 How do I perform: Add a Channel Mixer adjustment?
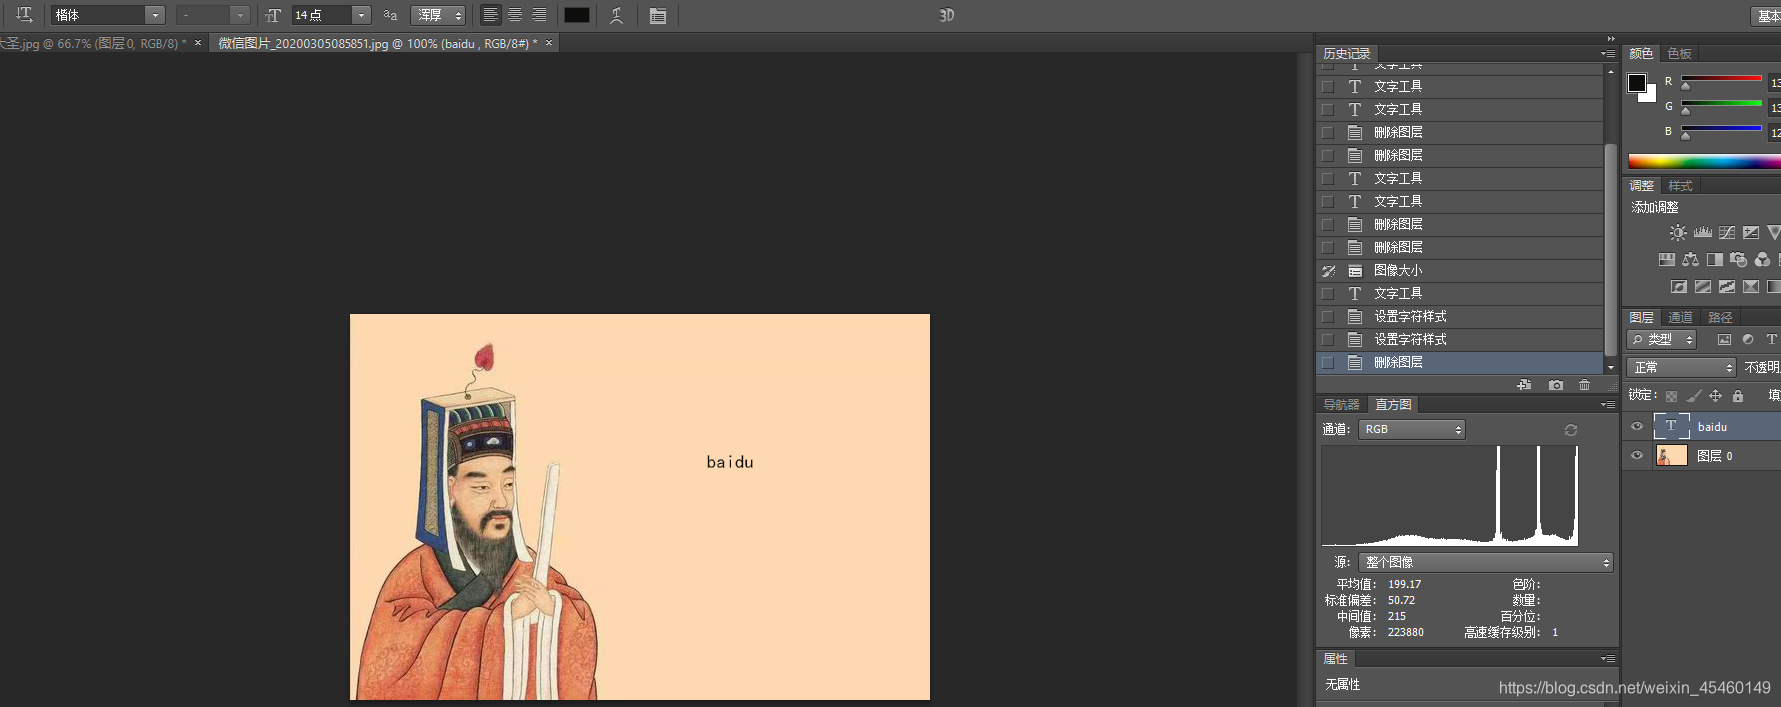pos(1763,259)
